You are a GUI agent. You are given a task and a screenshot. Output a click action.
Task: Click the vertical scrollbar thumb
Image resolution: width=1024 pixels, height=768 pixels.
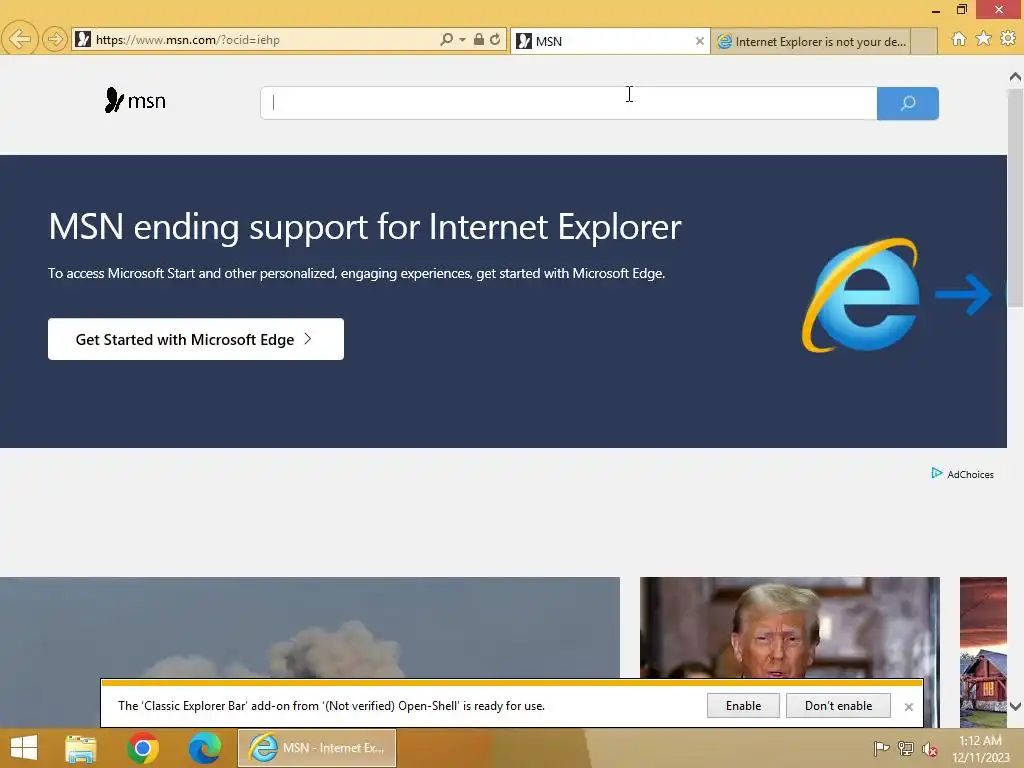pos(1015,197)
